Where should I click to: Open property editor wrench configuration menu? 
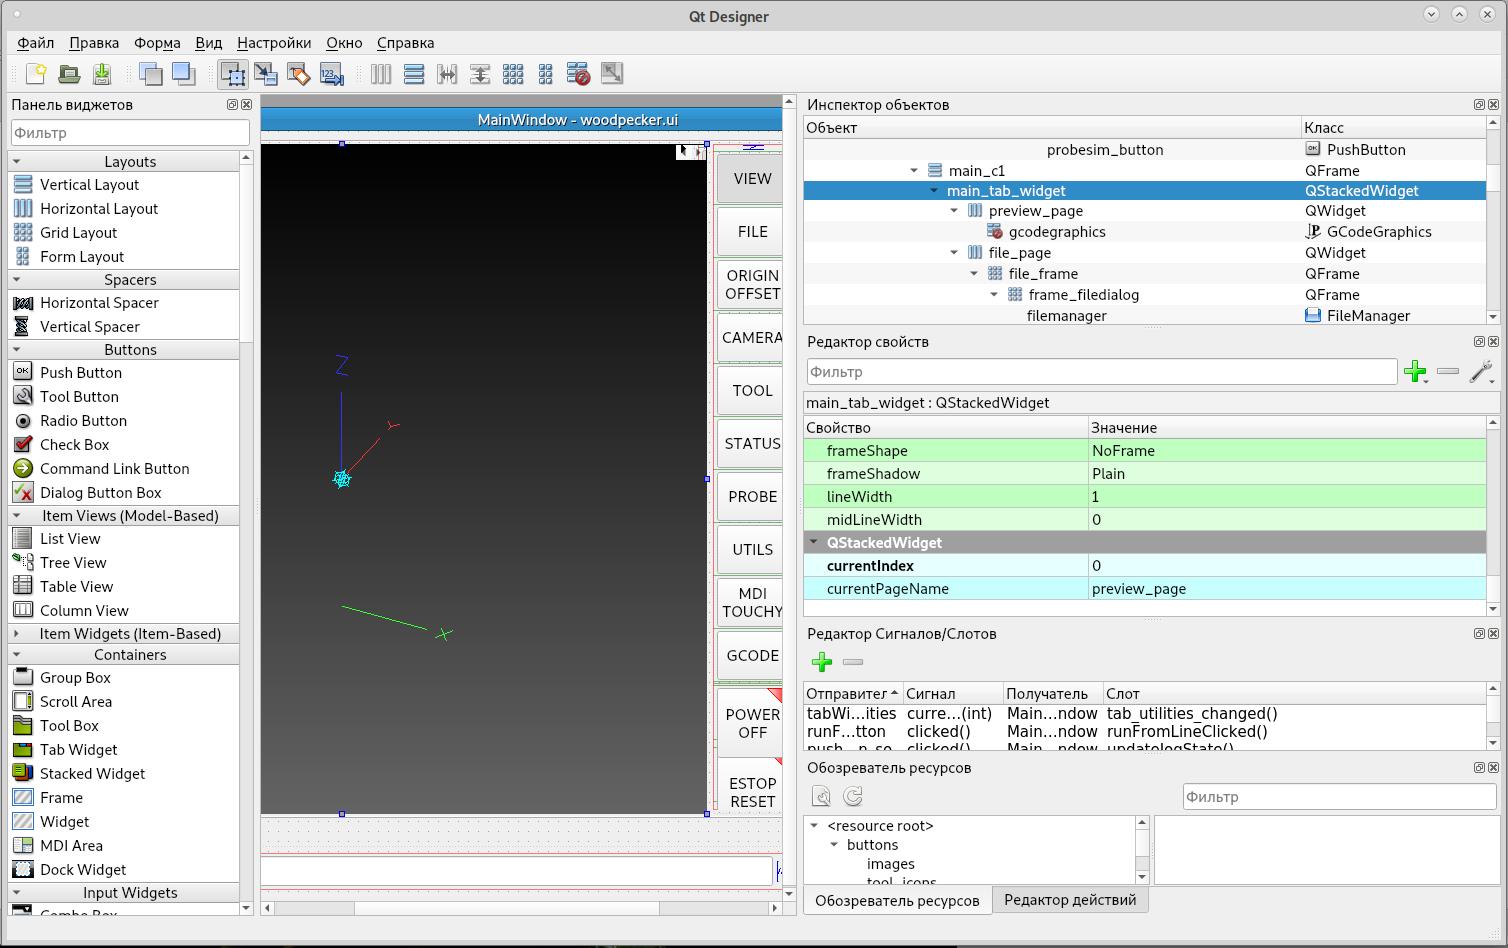[x=1482, y=371]
